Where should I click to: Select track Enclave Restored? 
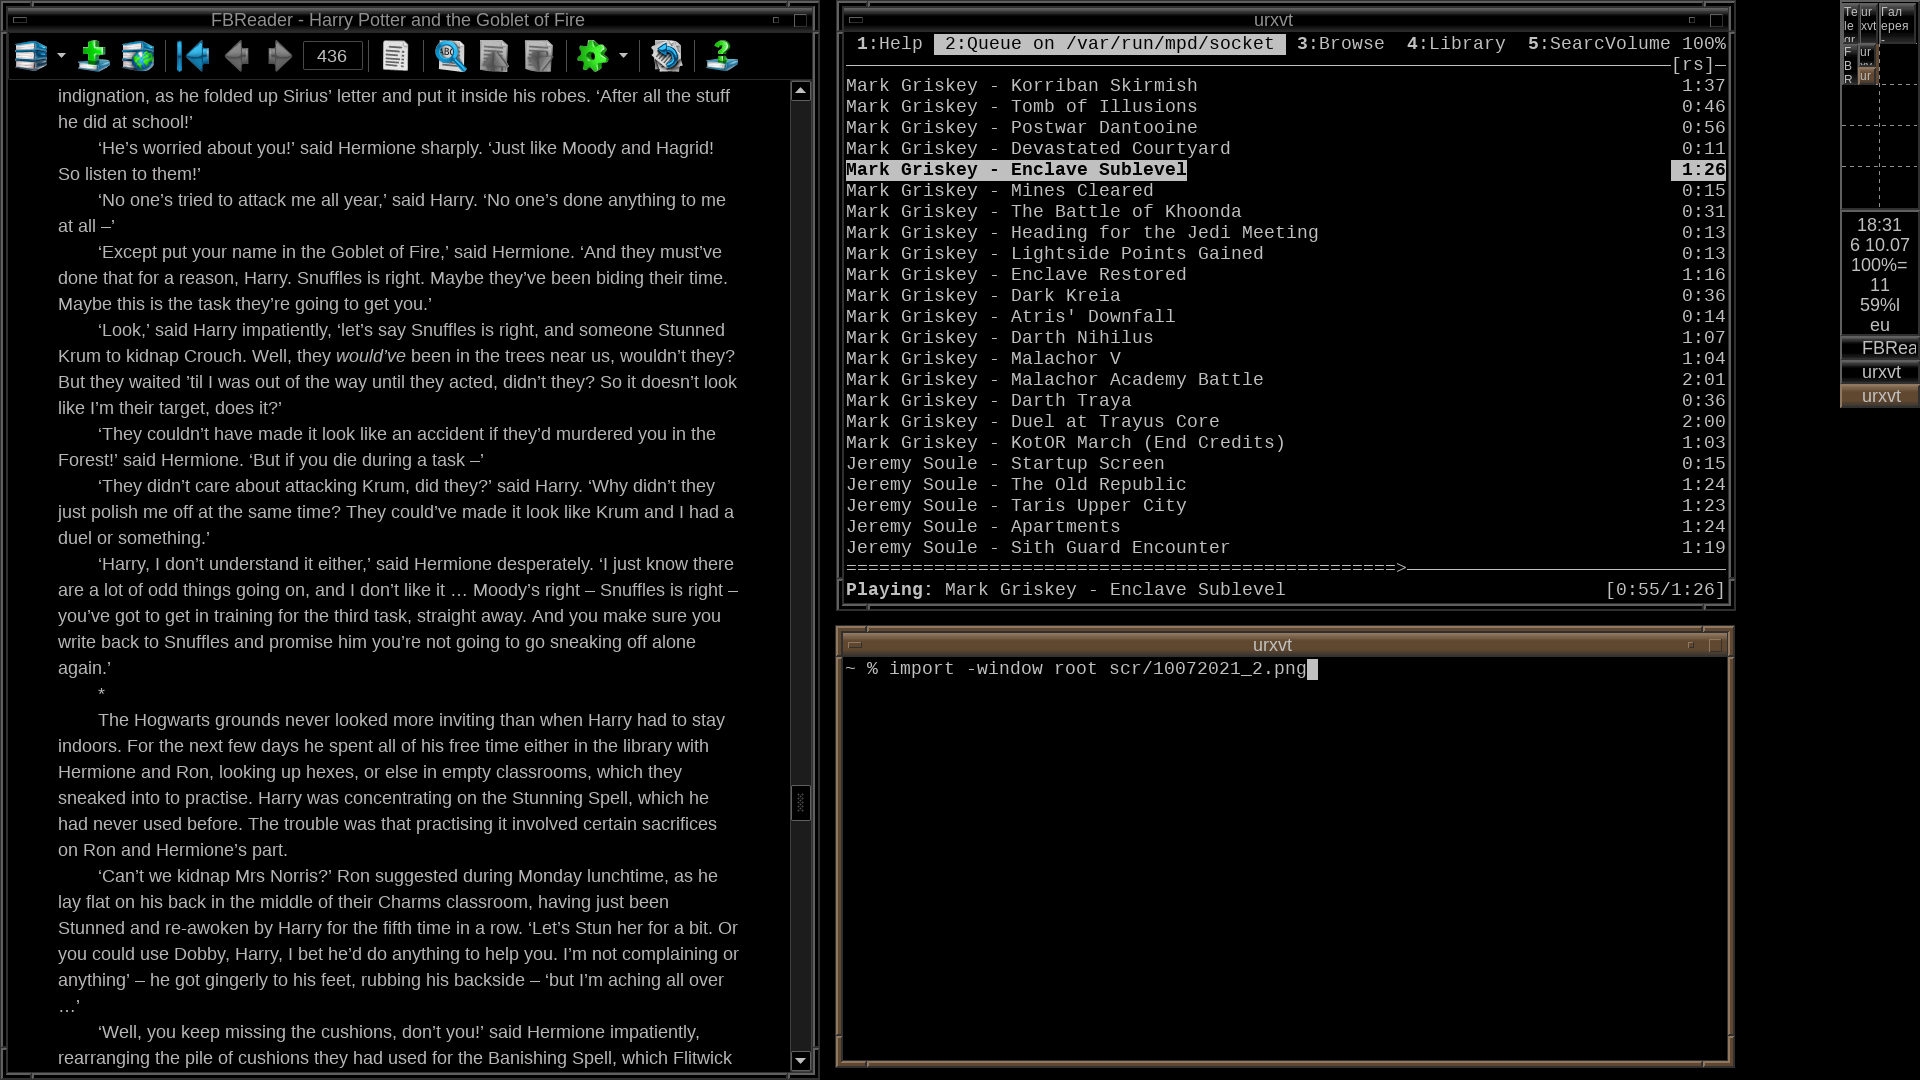click(1286, 275)
